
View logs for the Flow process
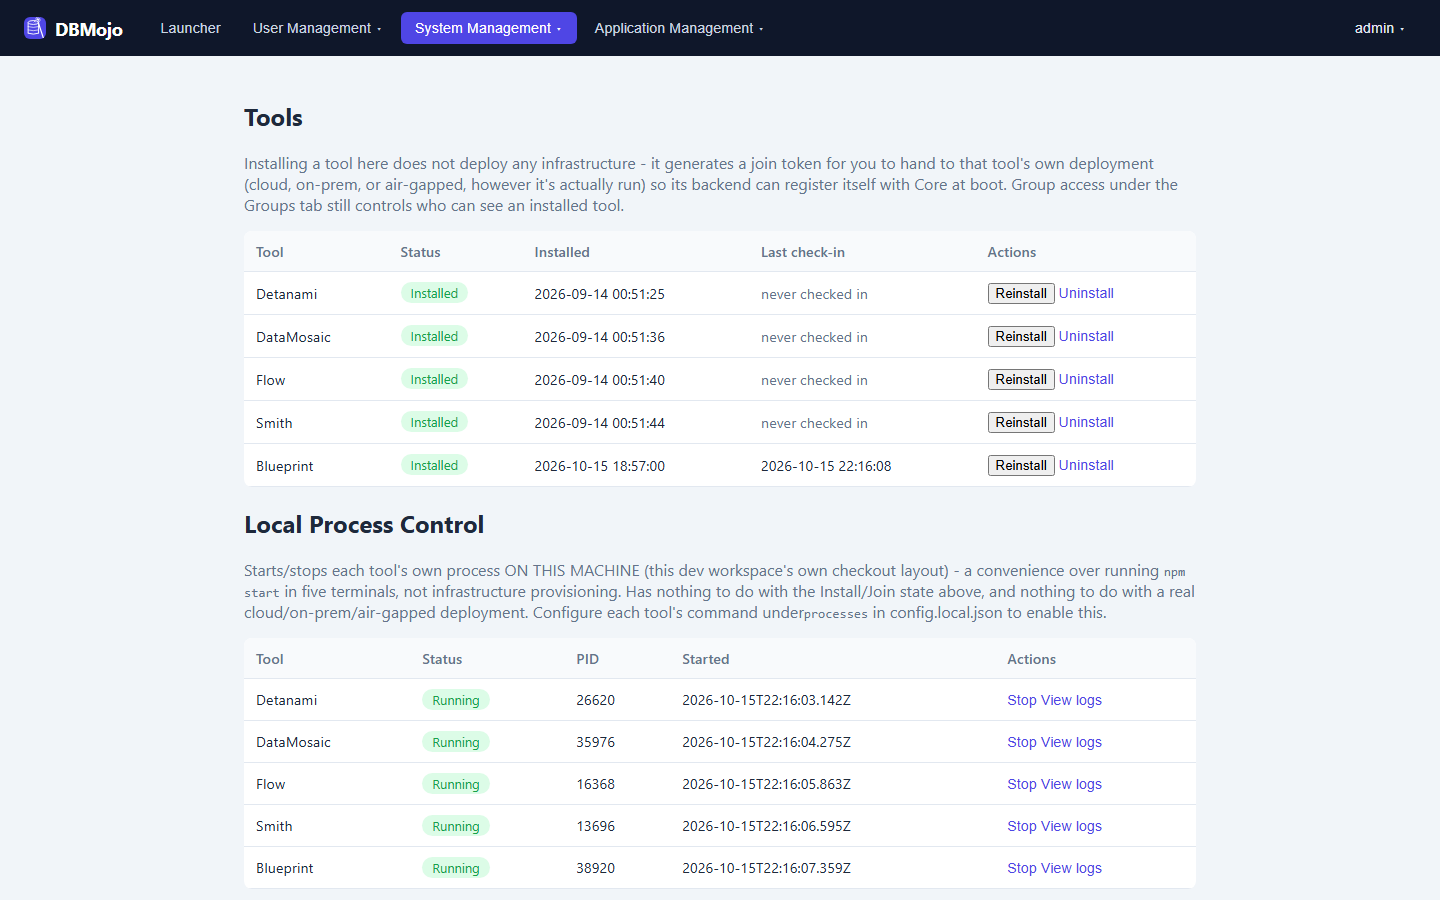pos(1071,784)
